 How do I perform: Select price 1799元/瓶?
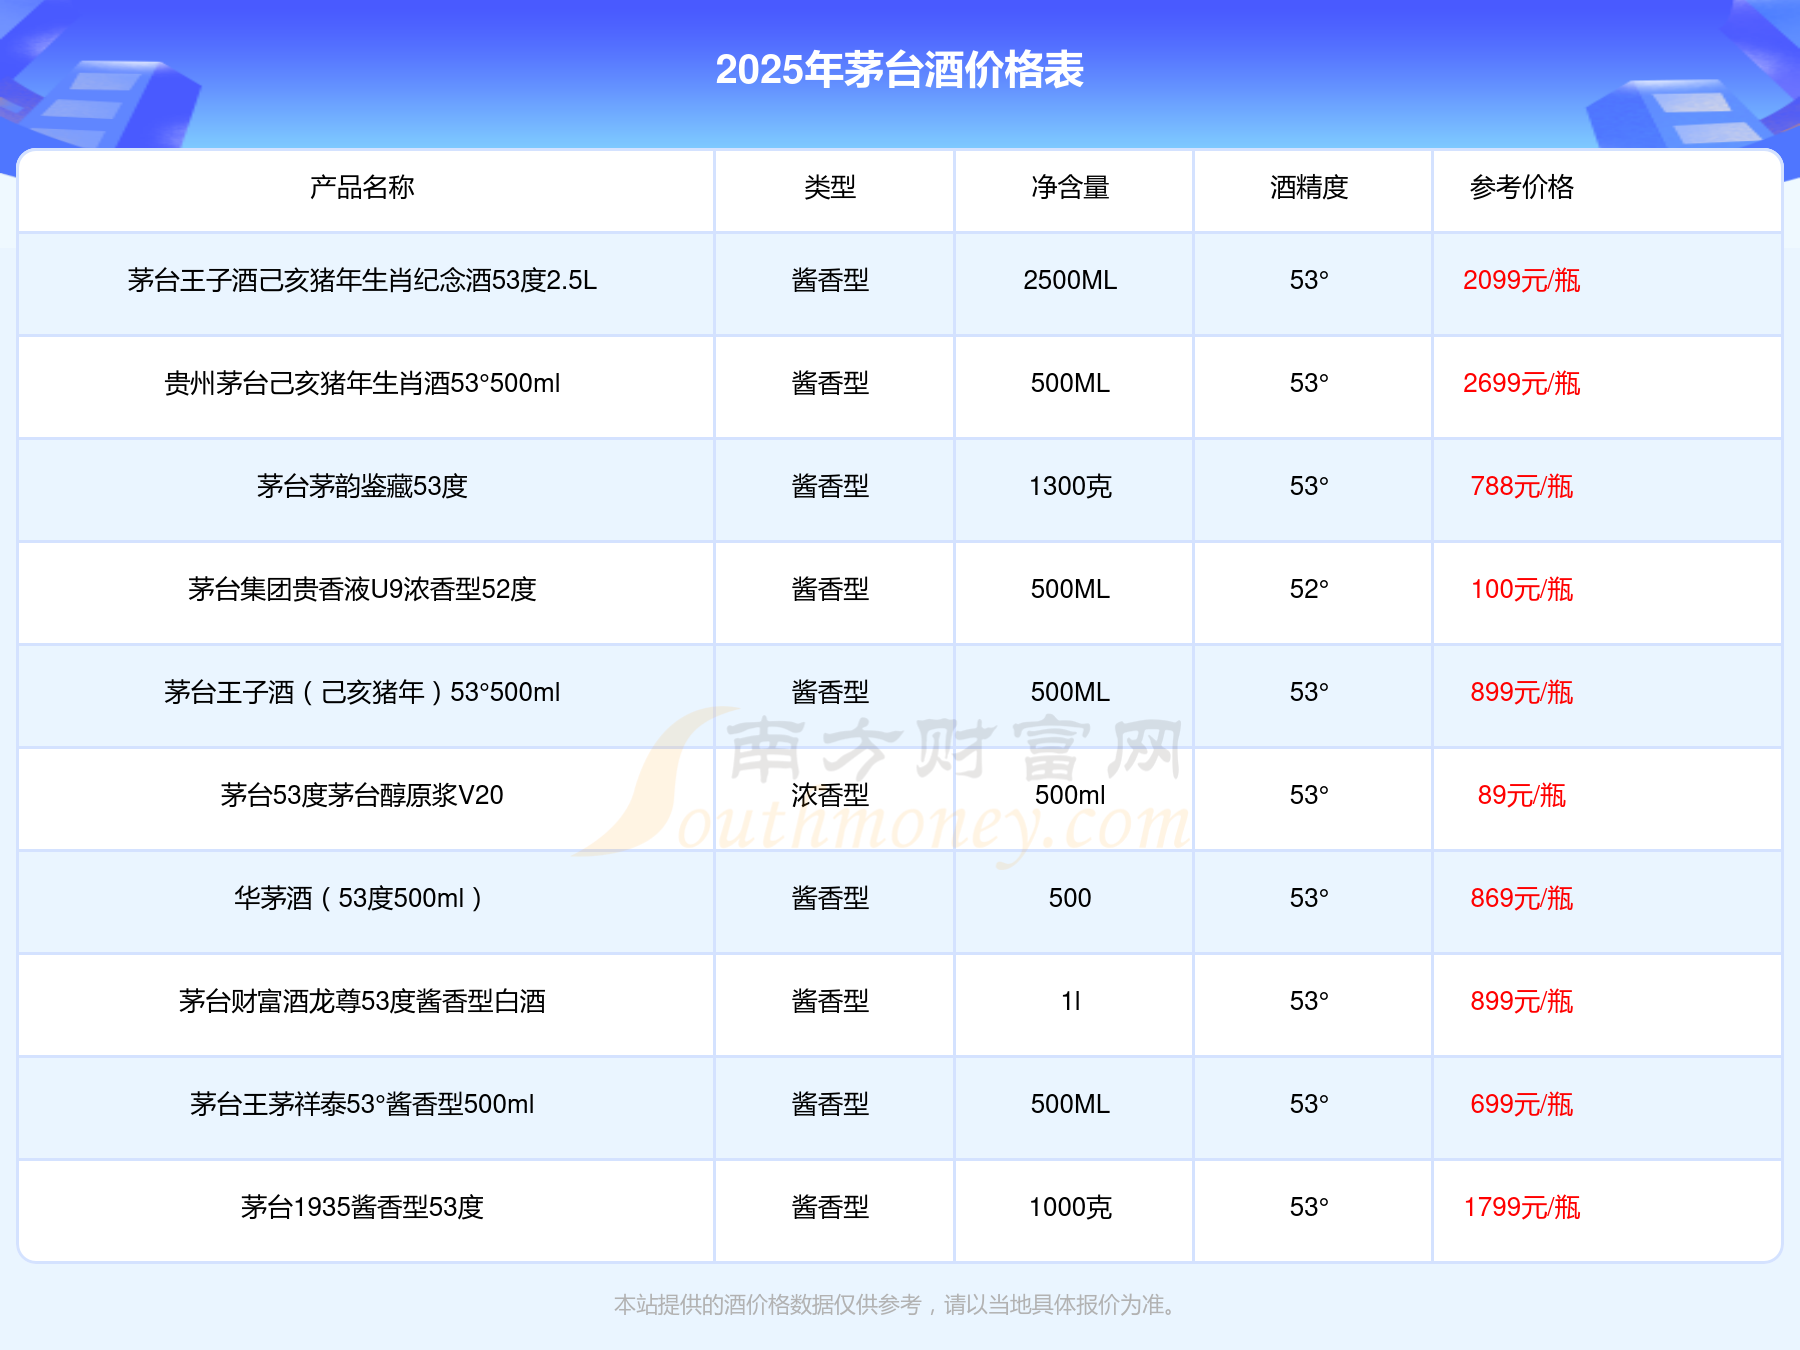(1522, 1207)
